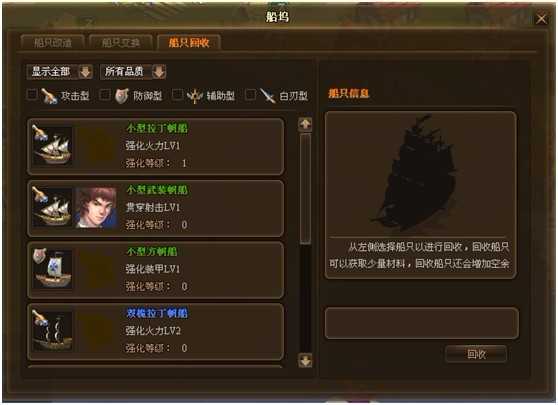
Task: Open the 船只交换 tab
Action: click(121, 43)
